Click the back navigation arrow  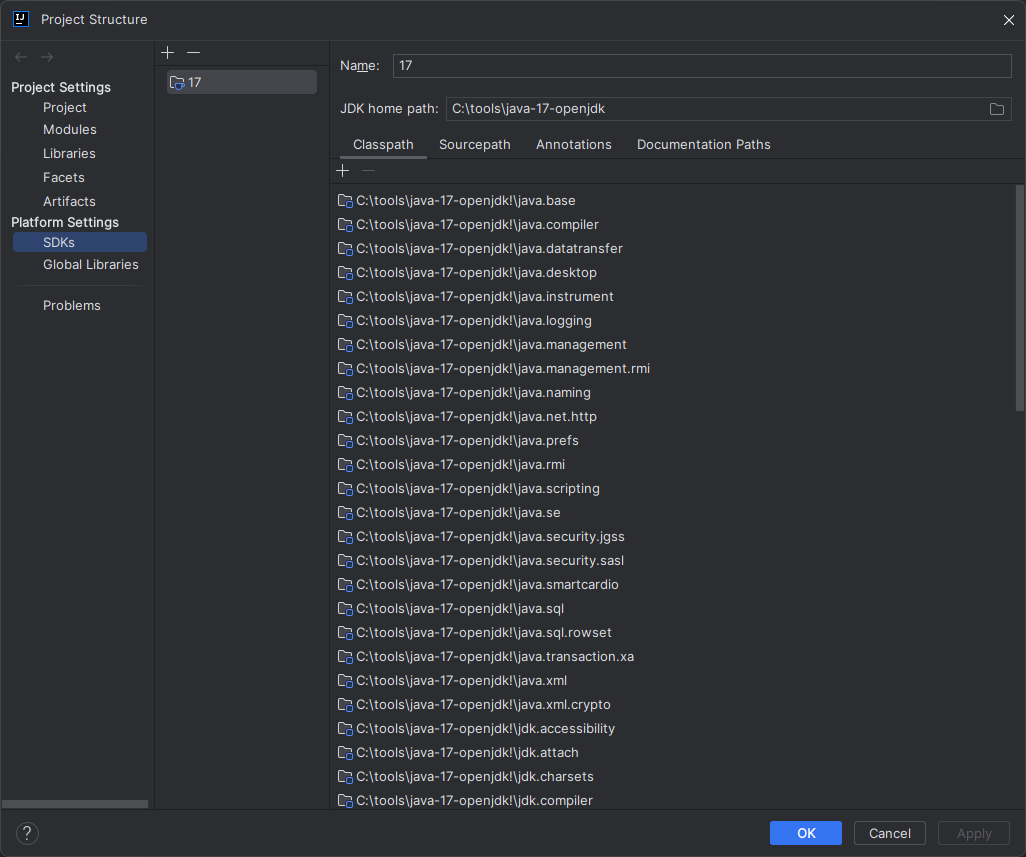pos(21,57)
